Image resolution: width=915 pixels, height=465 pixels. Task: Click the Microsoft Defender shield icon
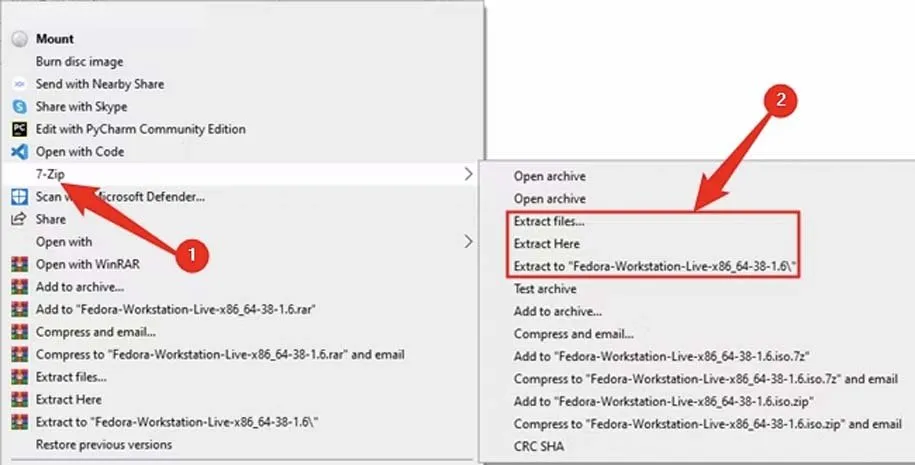tap(19, 197)
